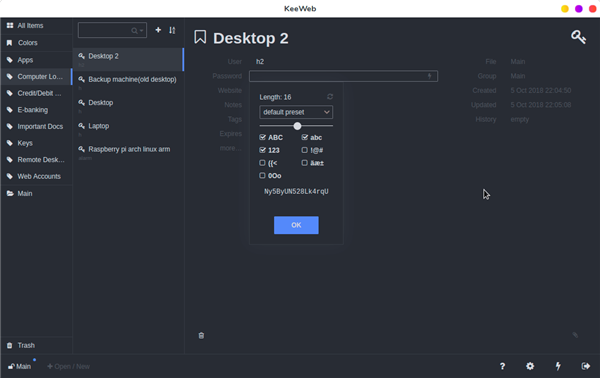Lock workspace with logout icon
The width and height of the screenshot is (600, 378).
coord(585,366)
